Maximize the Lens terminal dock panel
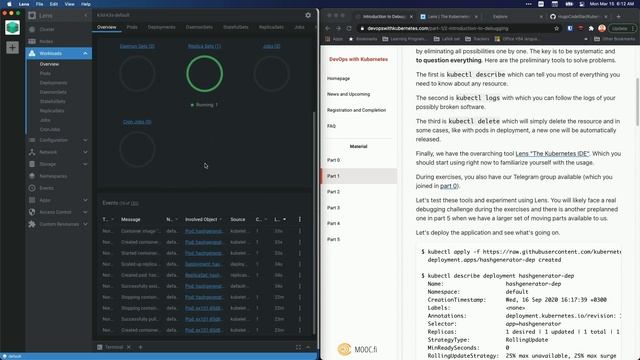 pos(298,347)
